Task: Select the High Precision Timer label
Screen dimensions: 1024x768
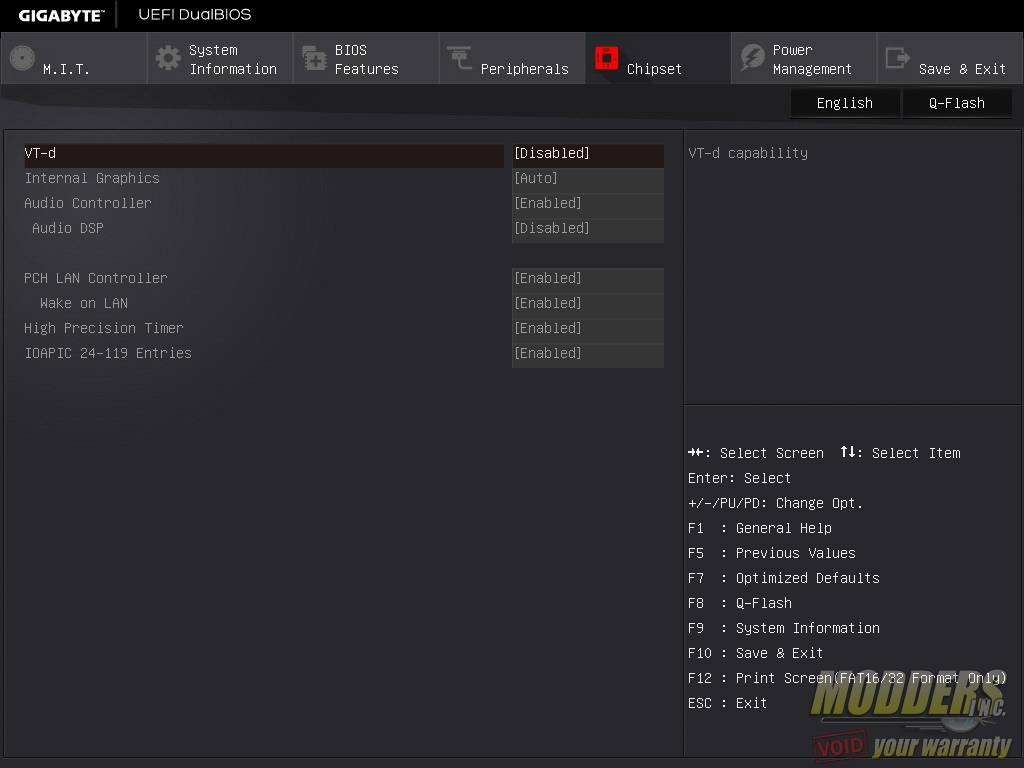Action: 104,328
